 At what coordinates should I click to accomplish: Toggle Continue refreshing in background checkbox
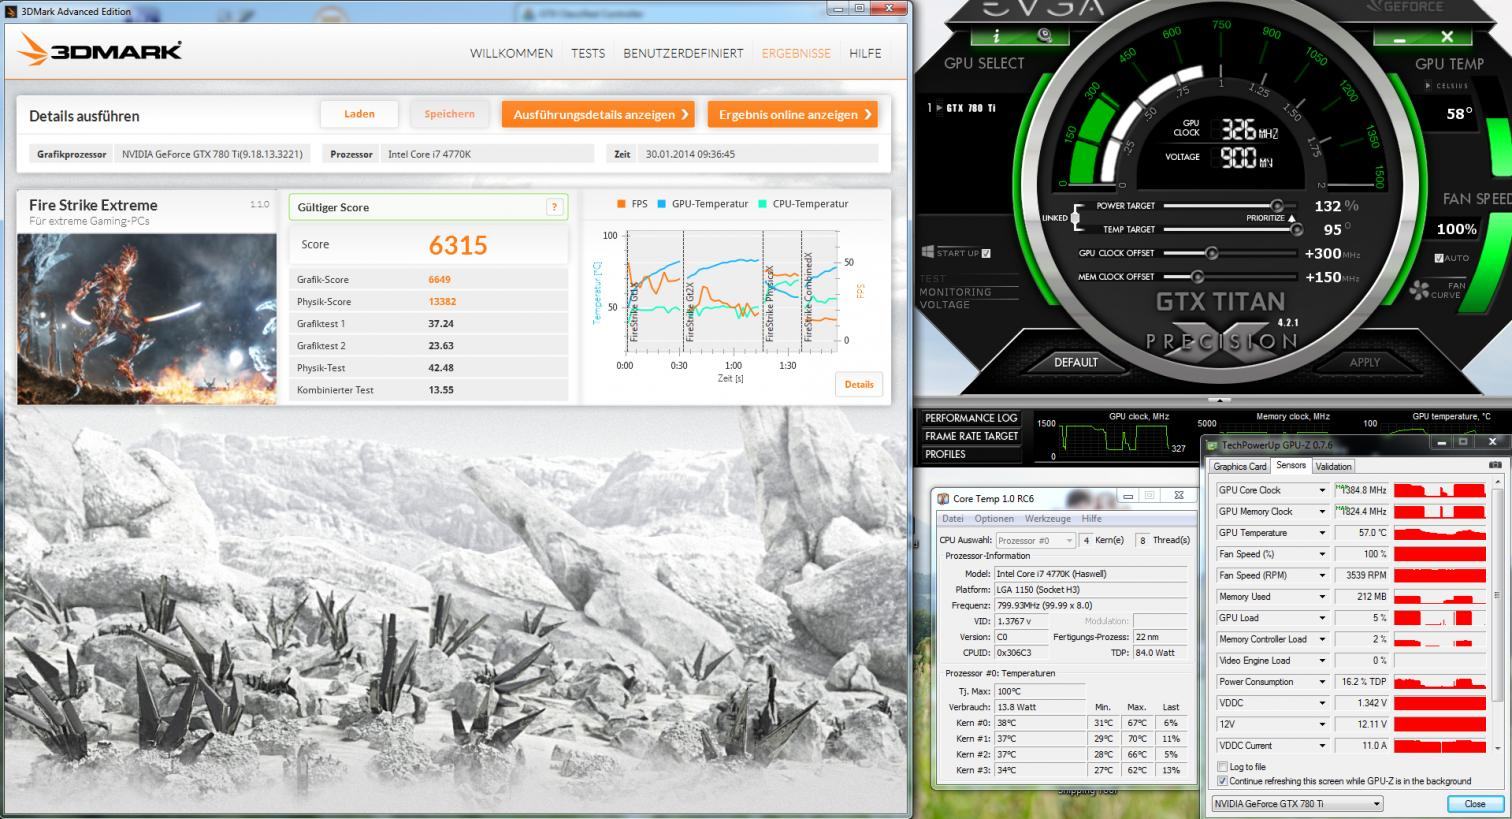[1222, 781]
